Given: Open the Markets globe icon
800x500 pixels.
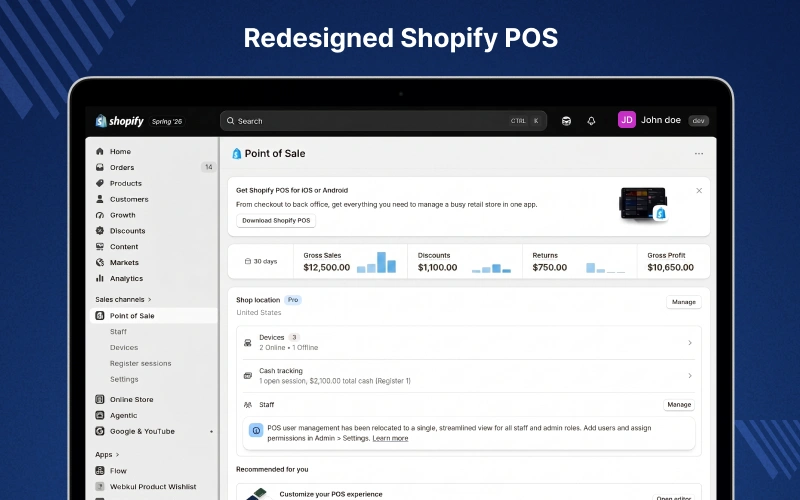Looking at the screenshot, I should coord(99,262).
